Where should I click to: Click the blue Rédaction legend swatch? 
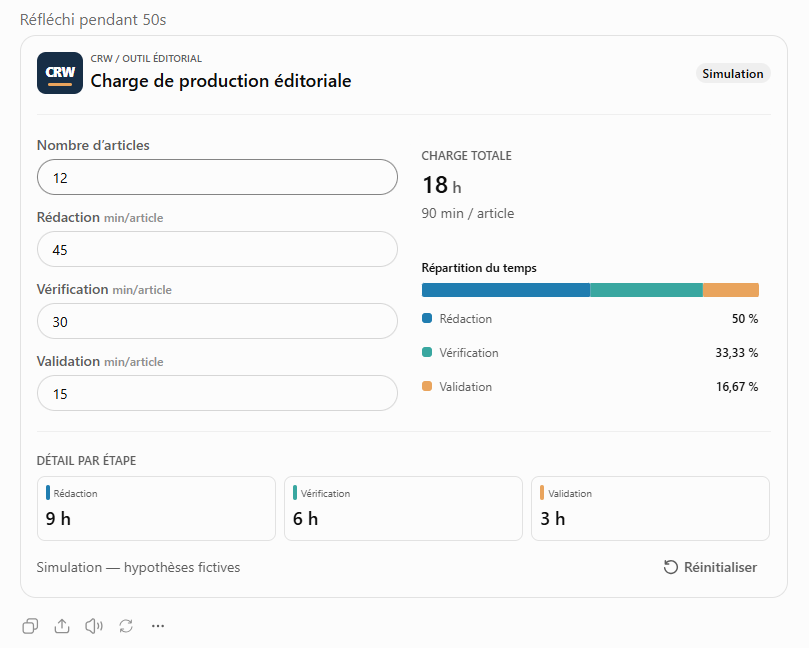pyautogui.click(x=427, y=318)
